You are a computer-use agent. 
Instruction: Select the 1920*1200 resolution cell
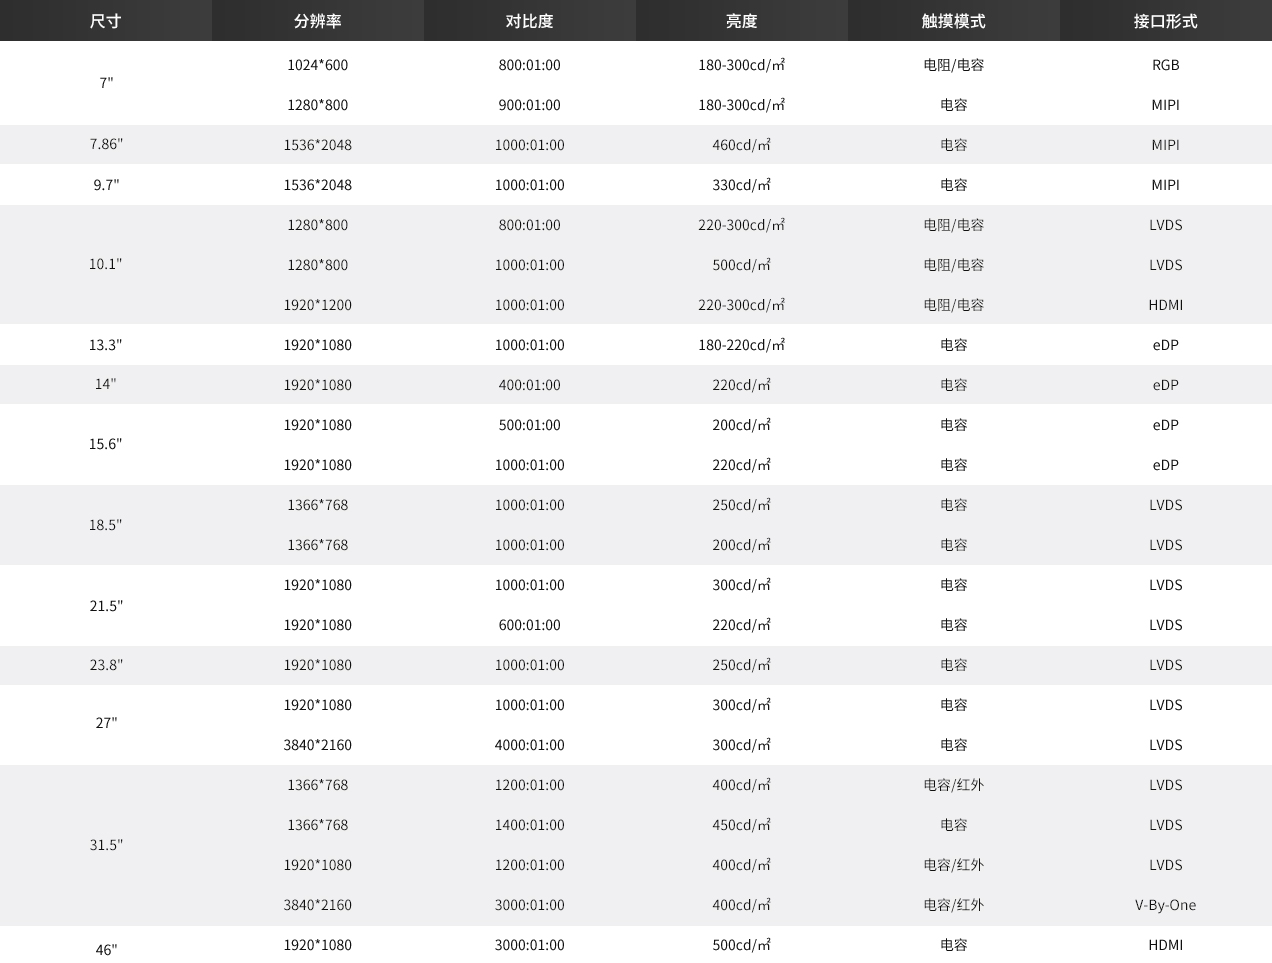[x=318, y=305]
